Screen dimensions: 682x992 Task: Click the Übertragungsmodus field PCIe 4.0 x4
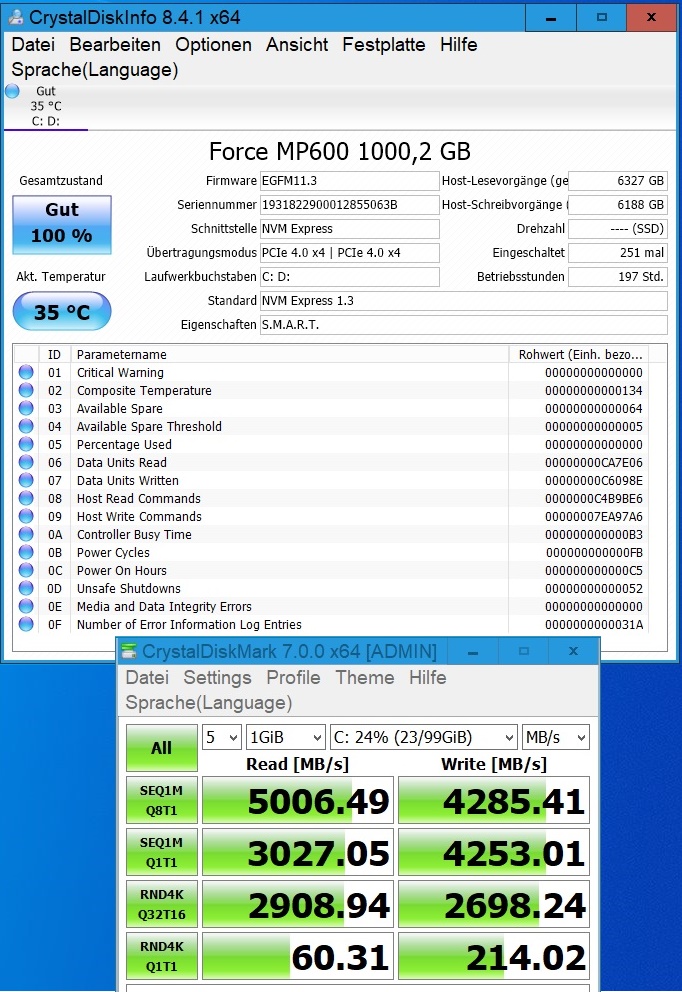click(350, 253)
